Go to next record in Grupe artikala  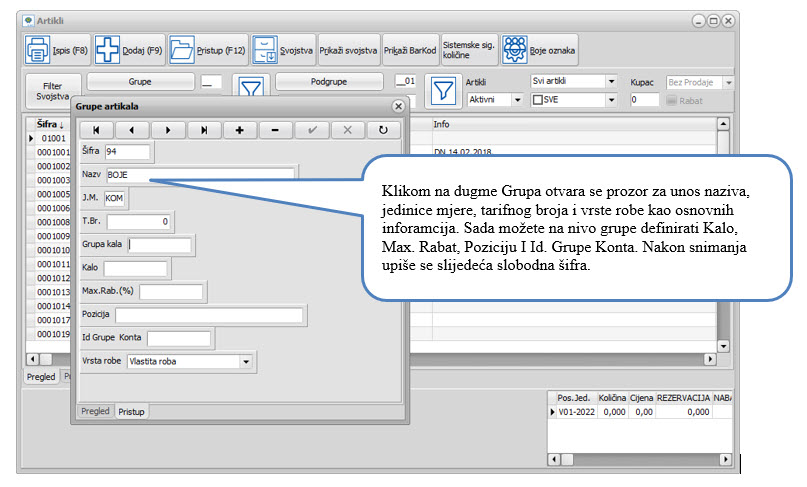[x=168, y=130]
